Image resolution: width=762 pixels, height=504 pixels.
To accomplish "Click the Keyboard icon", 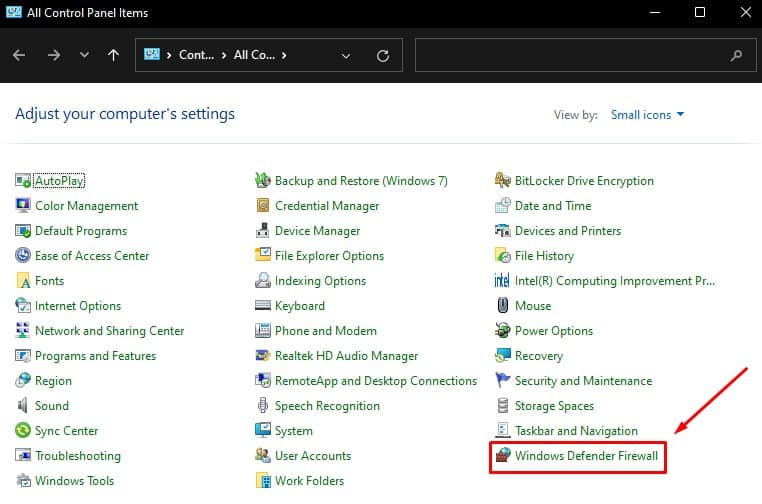I will 263,306.
